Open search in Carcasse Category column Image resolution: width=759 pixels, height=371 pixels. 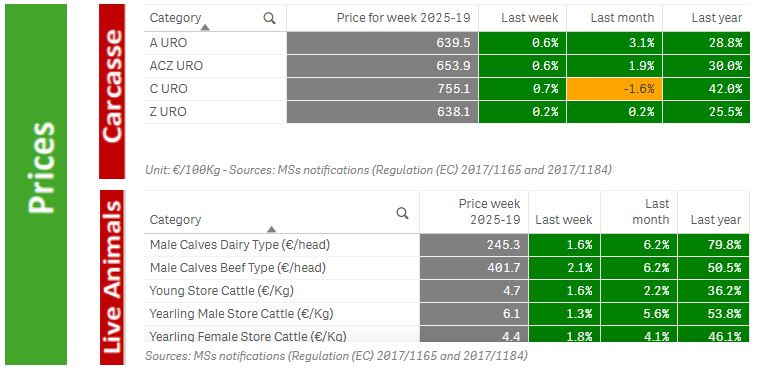[x=269, y=18]
